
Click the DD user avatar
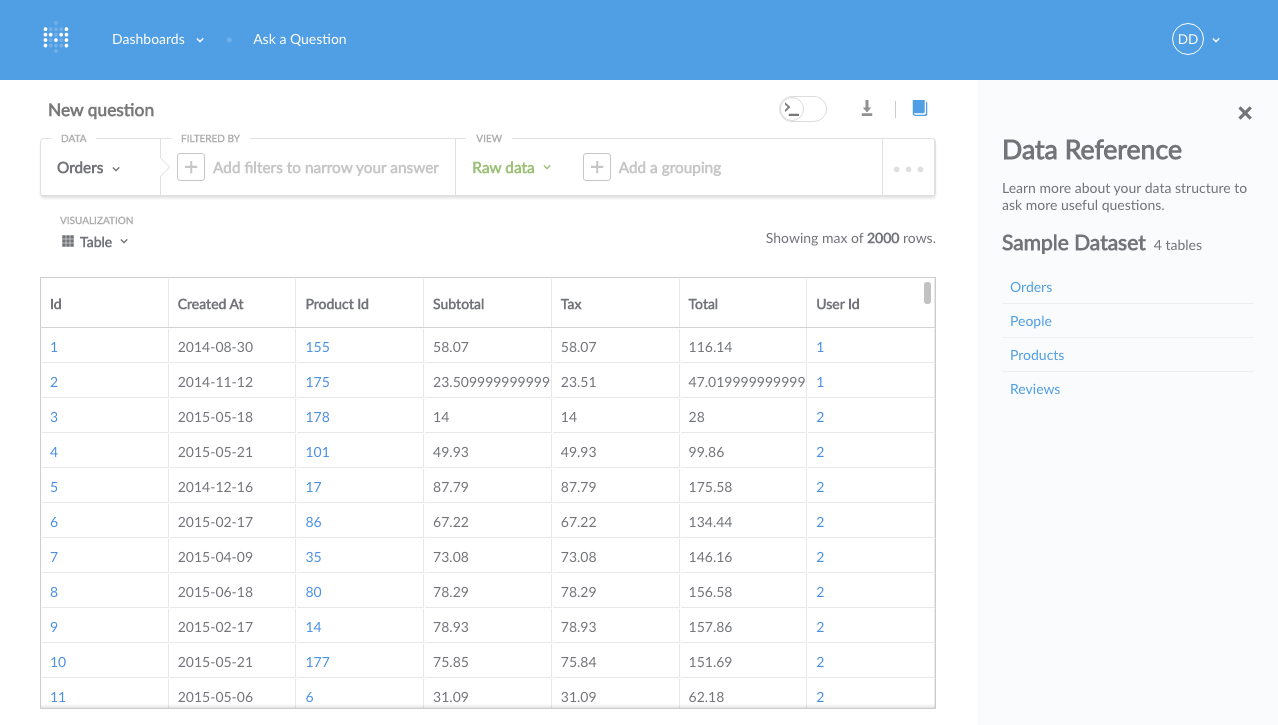(x=1187, y=39)
